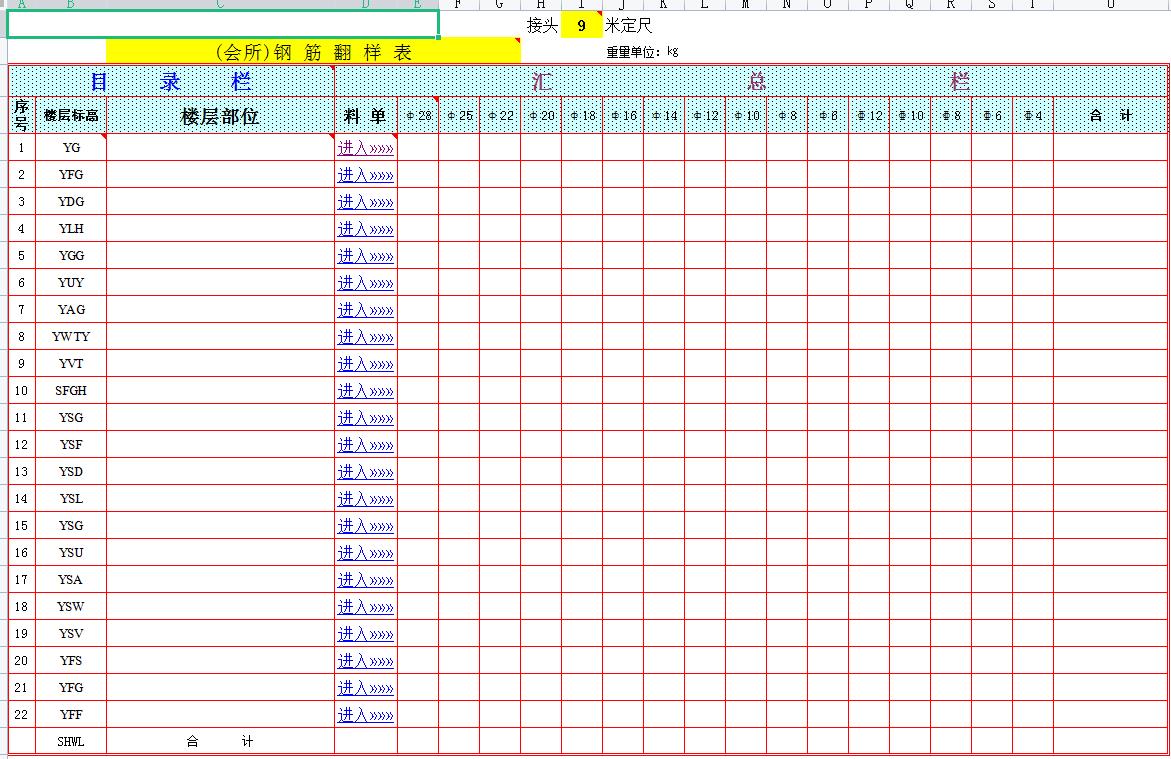Open the 进入 link for YDG row
1171x759 pixels.
[365, 202]
